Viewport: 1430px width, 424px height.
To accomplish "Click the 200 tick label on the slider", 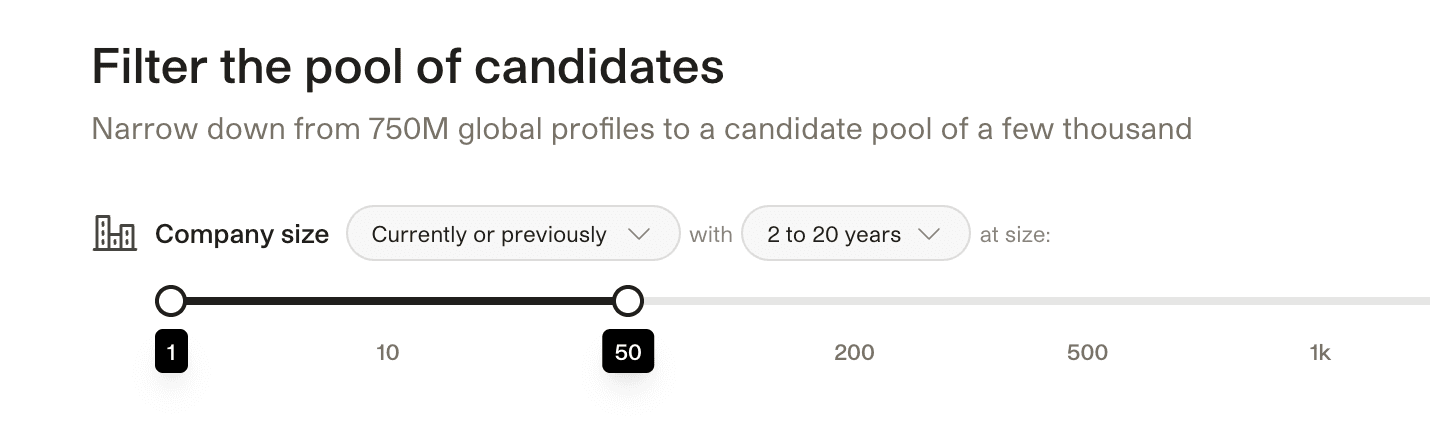I will coord(854,352).
